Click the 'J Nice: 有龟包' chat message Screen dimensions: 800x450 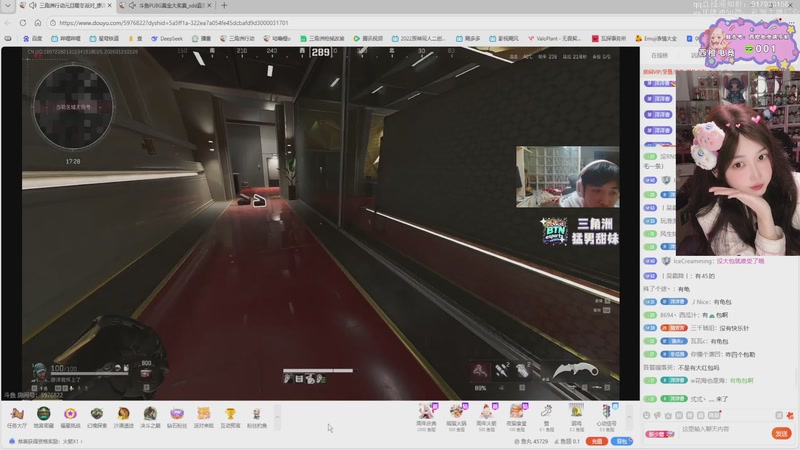687,302
